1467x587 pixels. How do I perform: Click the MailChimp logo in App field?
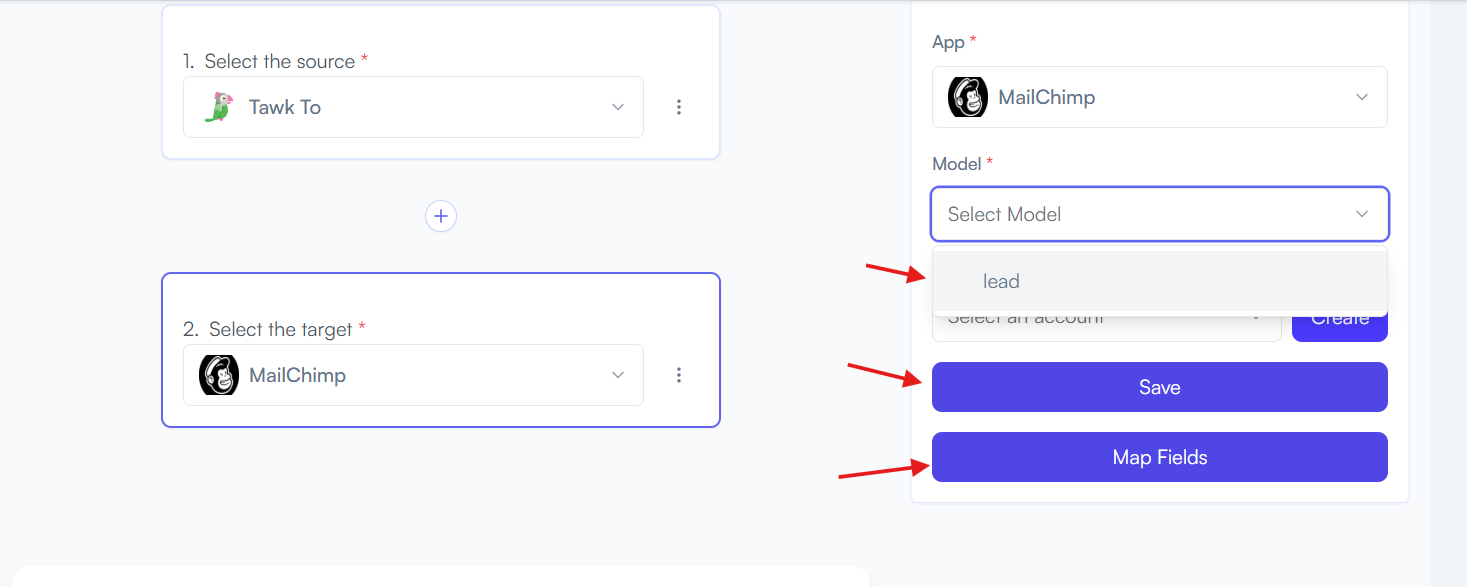967,97
